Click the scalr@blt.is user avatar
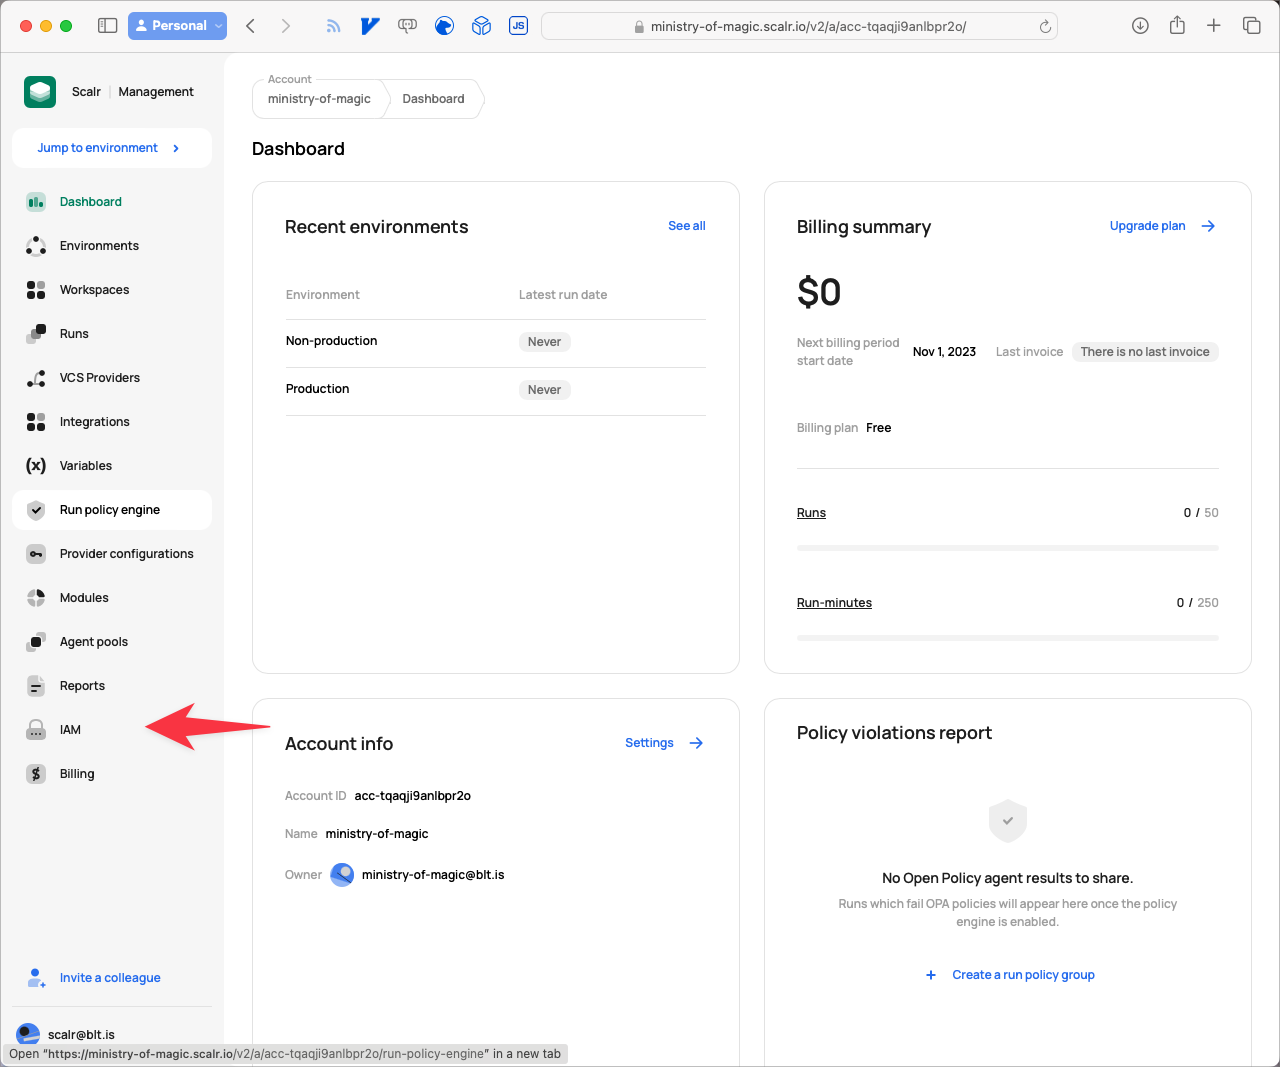The width and height of the screenshot is (1280, 1067). (x=28, y=1035)
